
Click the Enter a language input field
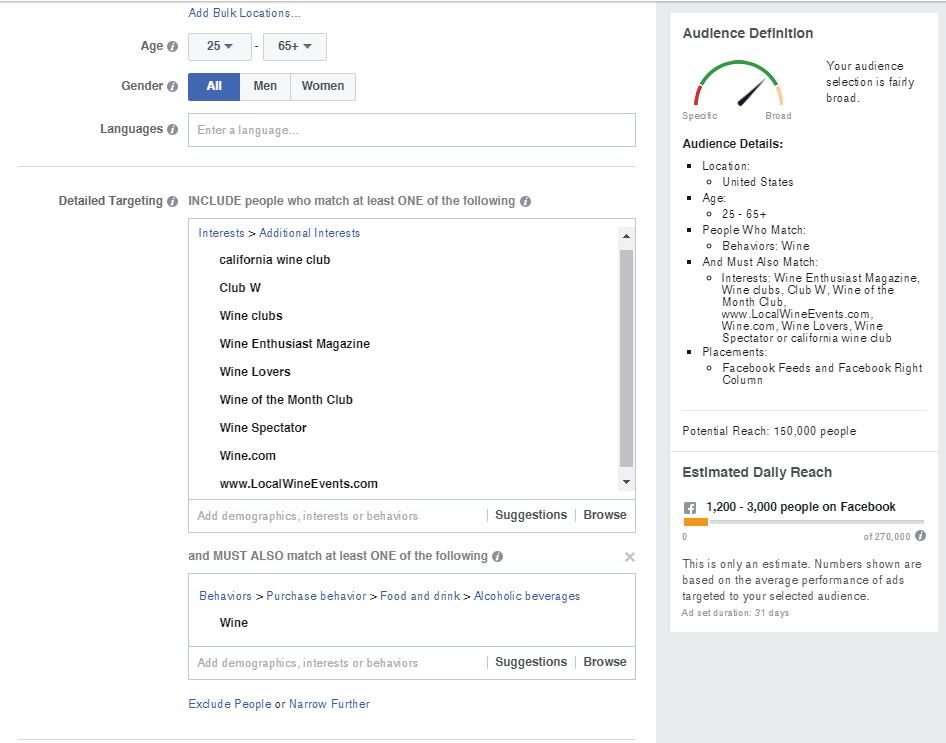tap(411, 129)
